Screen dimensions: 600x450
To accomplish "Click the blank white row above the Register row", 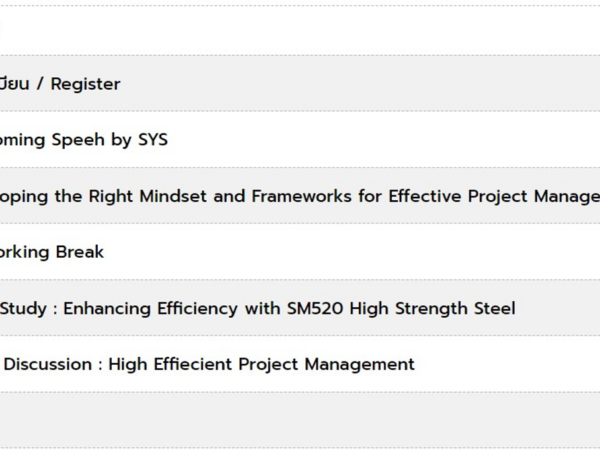I will click(x=300, y=31).
